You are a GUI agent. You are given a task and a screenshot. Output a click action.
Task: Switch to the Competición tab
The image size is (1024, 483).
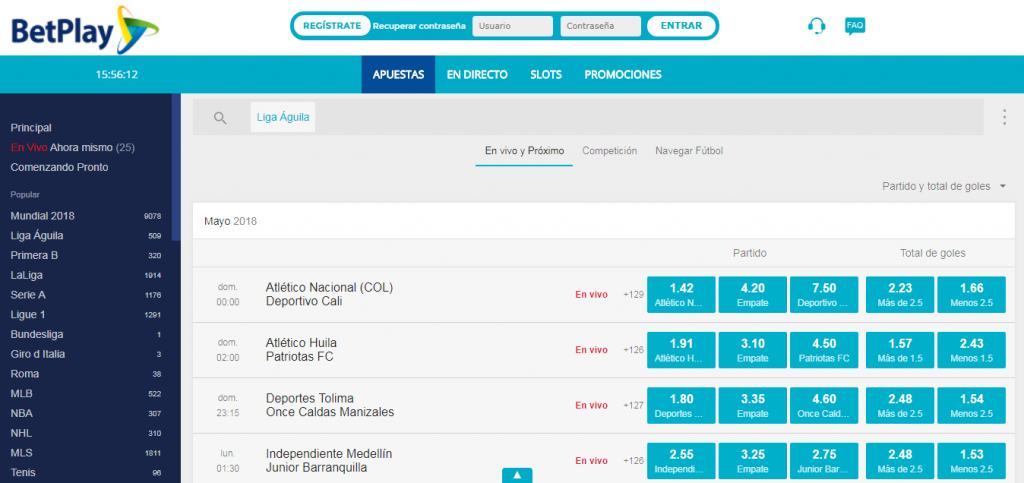coord(609,151)
